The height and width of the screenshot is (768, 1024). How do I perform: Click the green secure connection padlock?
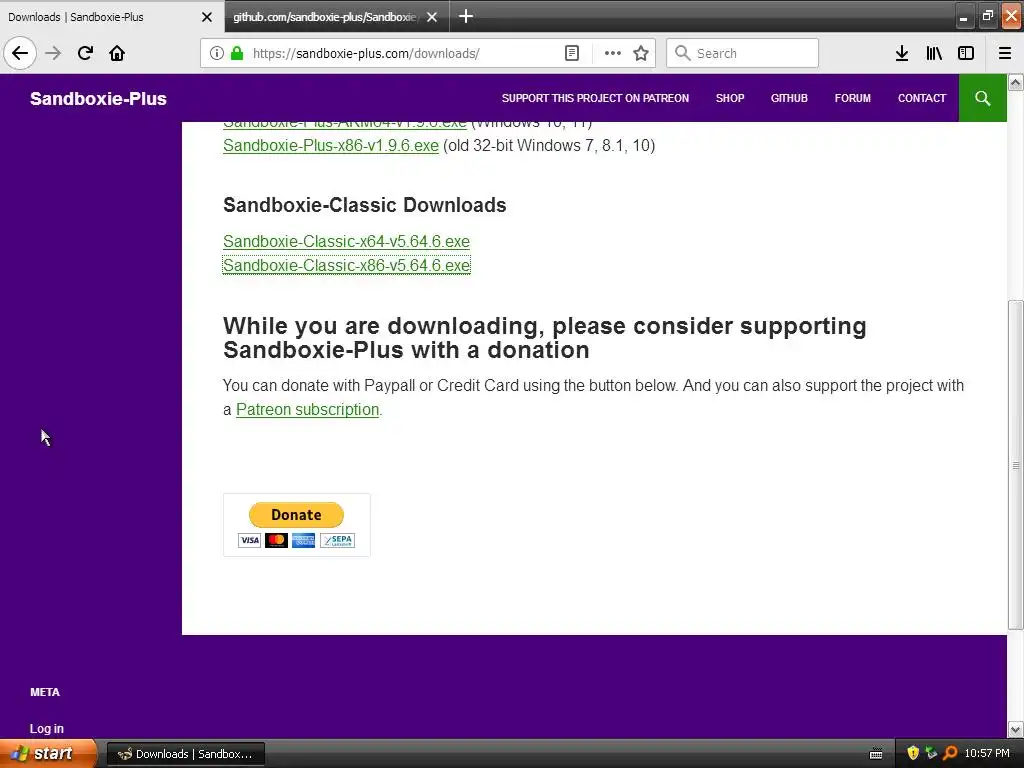[237, 54]
